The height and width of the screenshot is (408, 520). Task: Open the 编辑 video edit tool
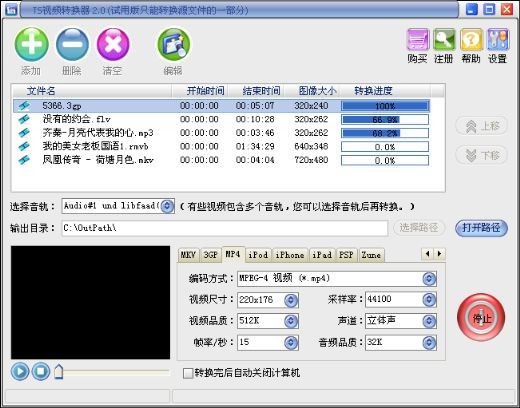click(173, 44)
